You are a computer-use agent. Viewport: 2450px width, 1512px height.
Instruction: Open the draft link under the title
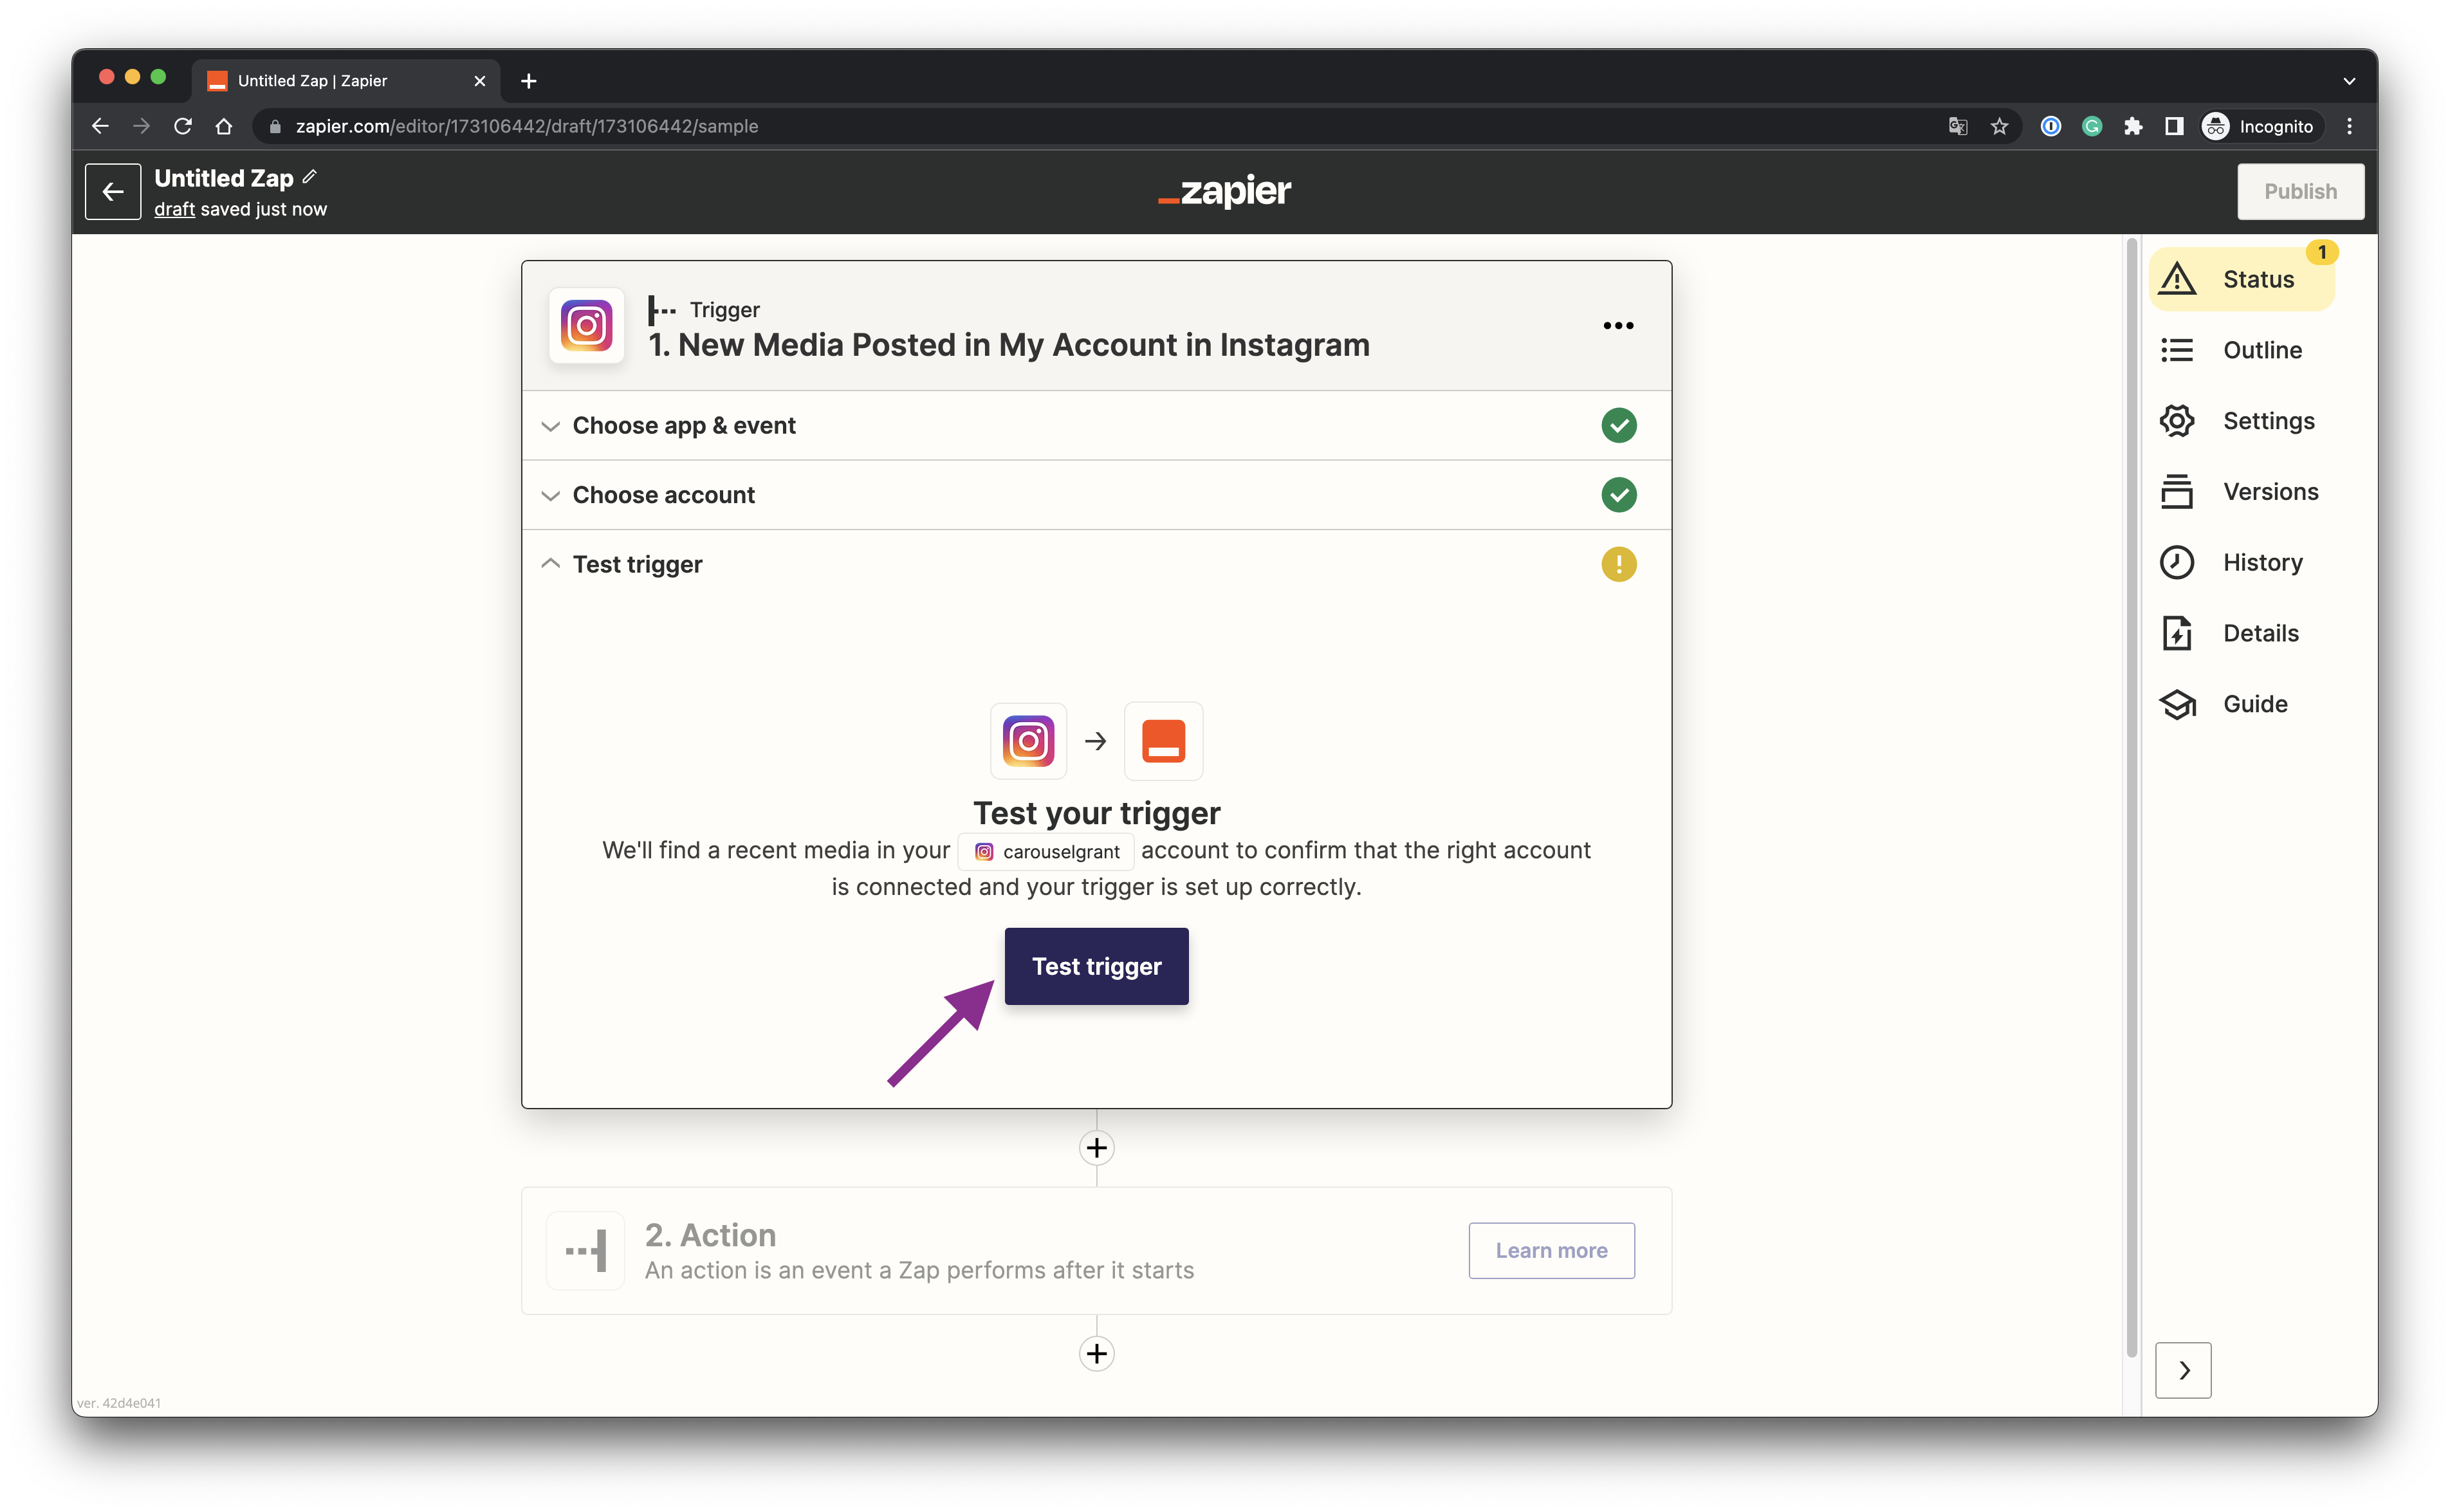point(174,209)
